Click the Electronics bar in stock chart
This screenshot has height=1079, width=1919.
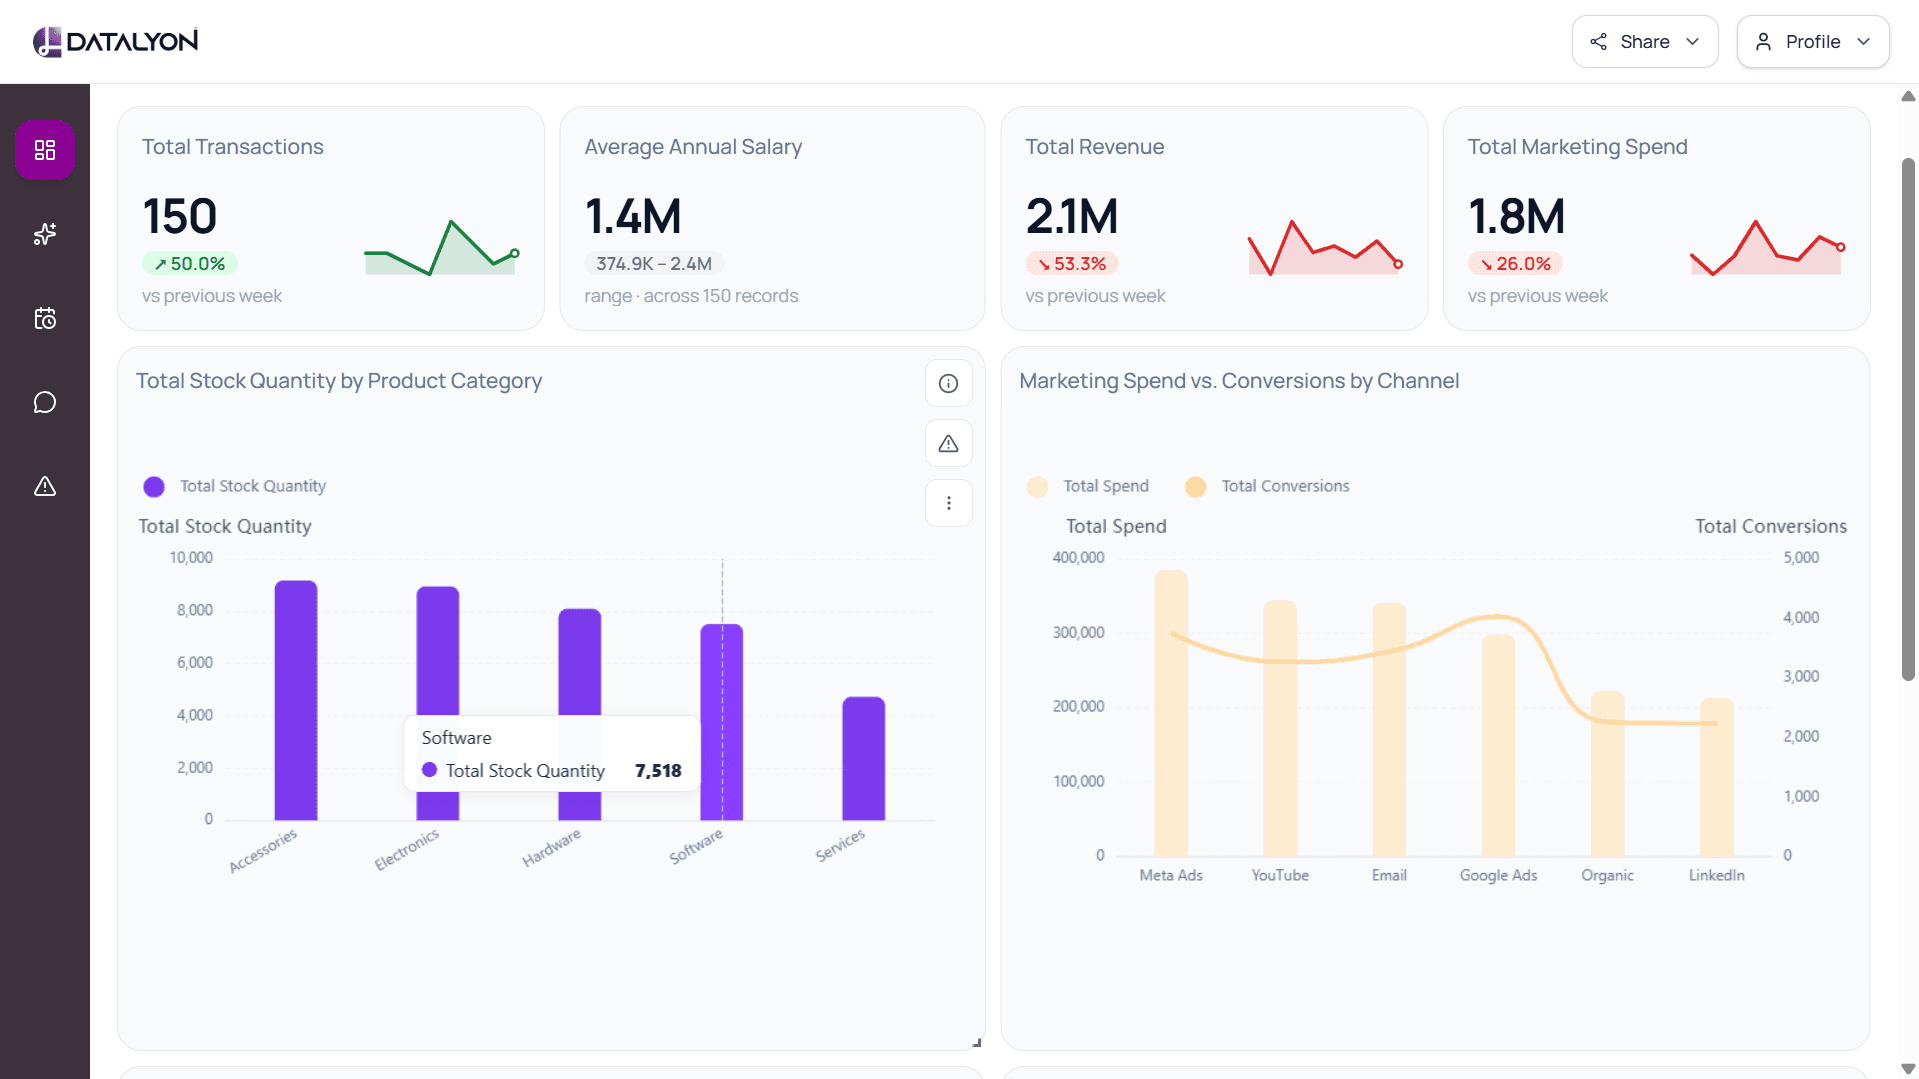438,650
